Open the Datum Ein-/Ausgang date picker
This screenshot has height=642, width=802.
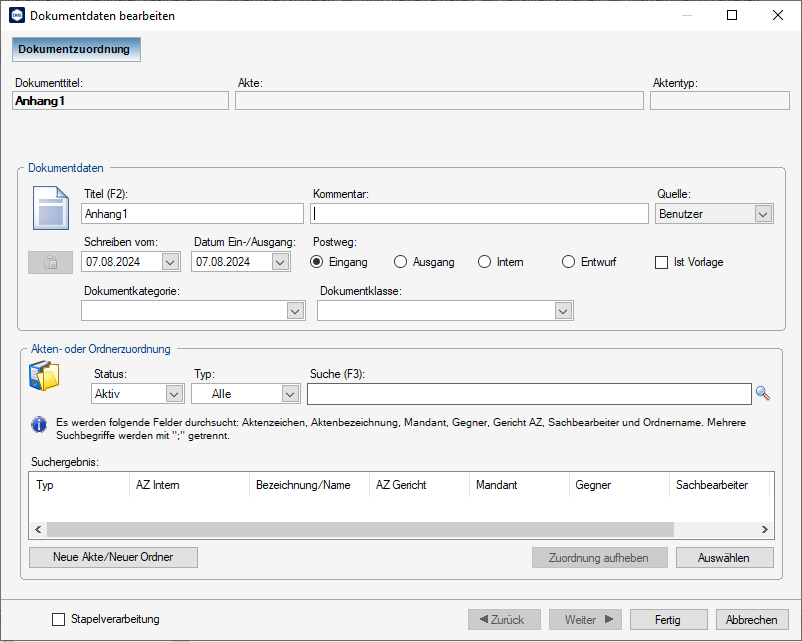[x=280, y=262]
